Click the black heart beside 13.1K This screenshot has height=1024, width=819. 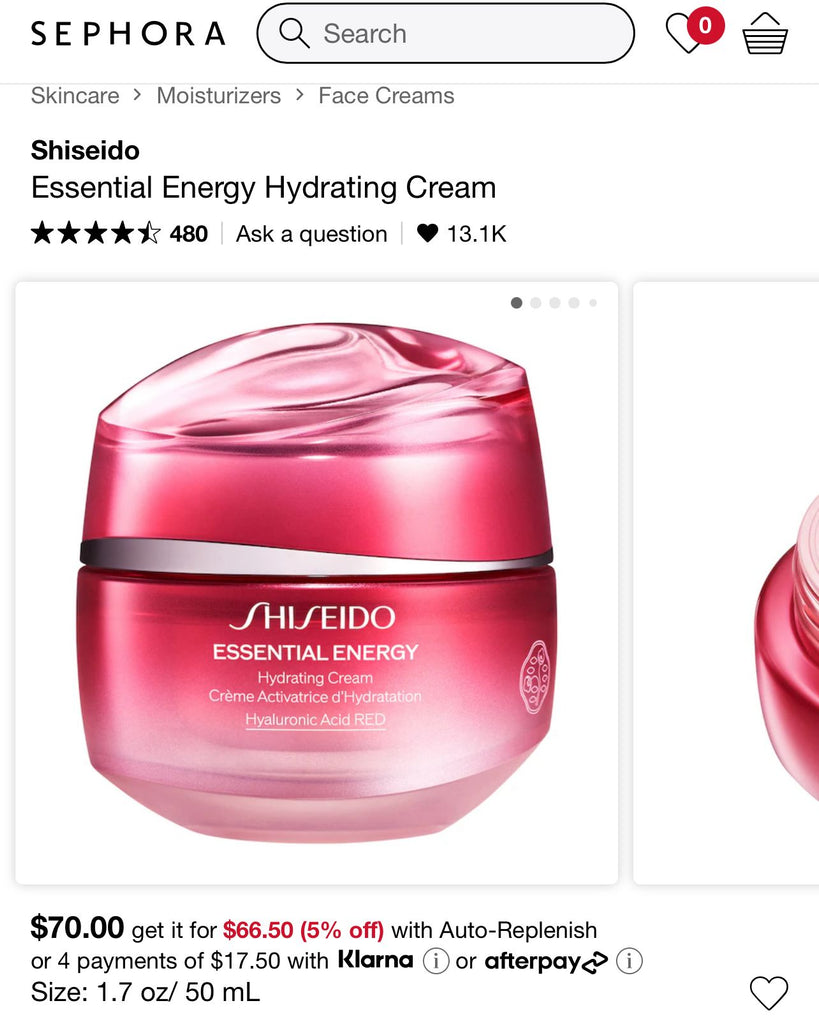tap(427, 233)
